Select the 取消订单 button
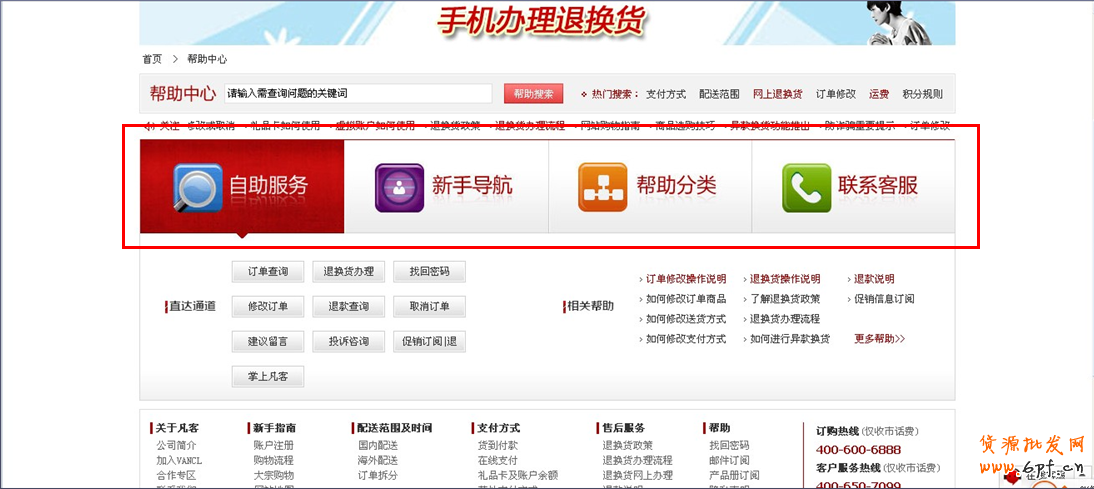1094x489 pixels. 429,307
